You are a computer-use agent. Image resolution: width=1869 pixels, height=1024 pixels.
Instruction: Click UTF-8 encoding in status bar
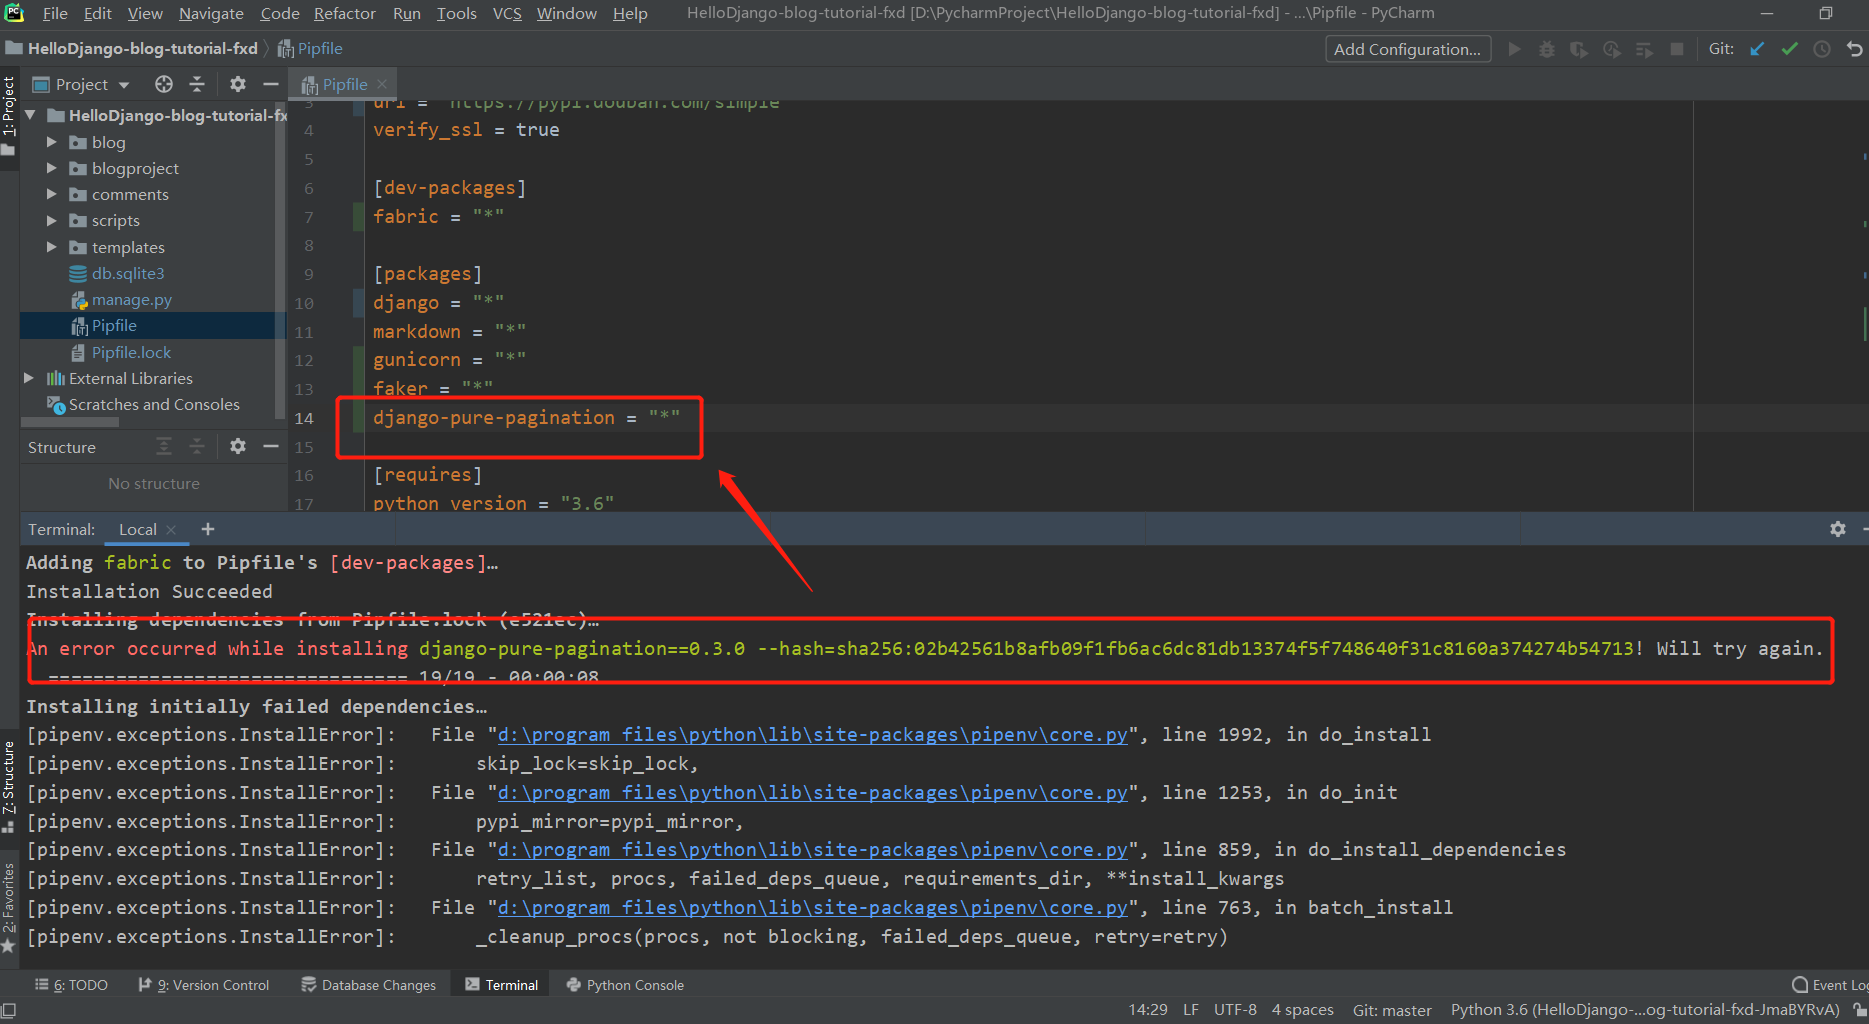pos(1235,1010)
